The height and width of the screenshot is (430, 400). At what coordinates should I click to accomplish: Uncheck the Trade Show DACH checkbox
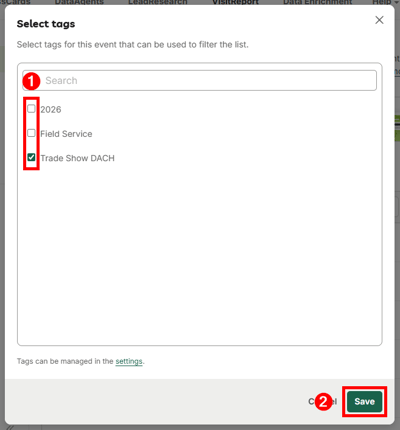coord(31,157)
